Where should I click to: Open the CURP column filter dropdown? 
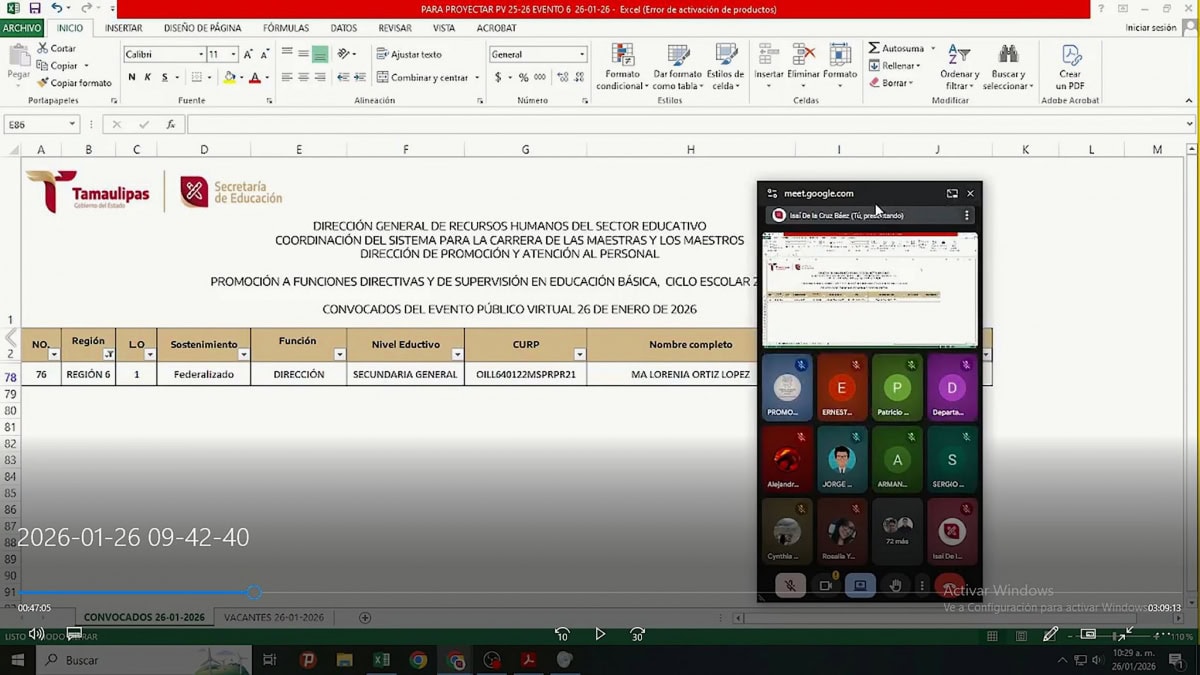tap(579, 355)
